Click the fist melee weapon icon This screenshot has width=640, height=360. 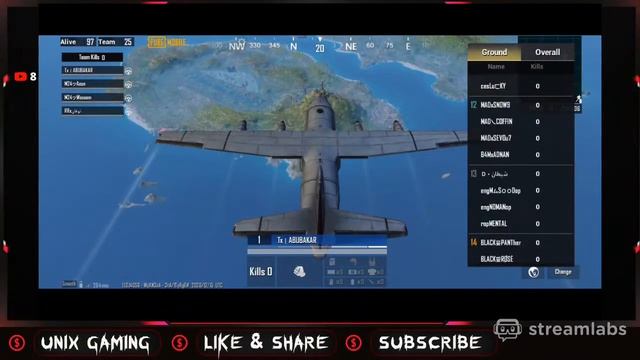pos(299,271)
